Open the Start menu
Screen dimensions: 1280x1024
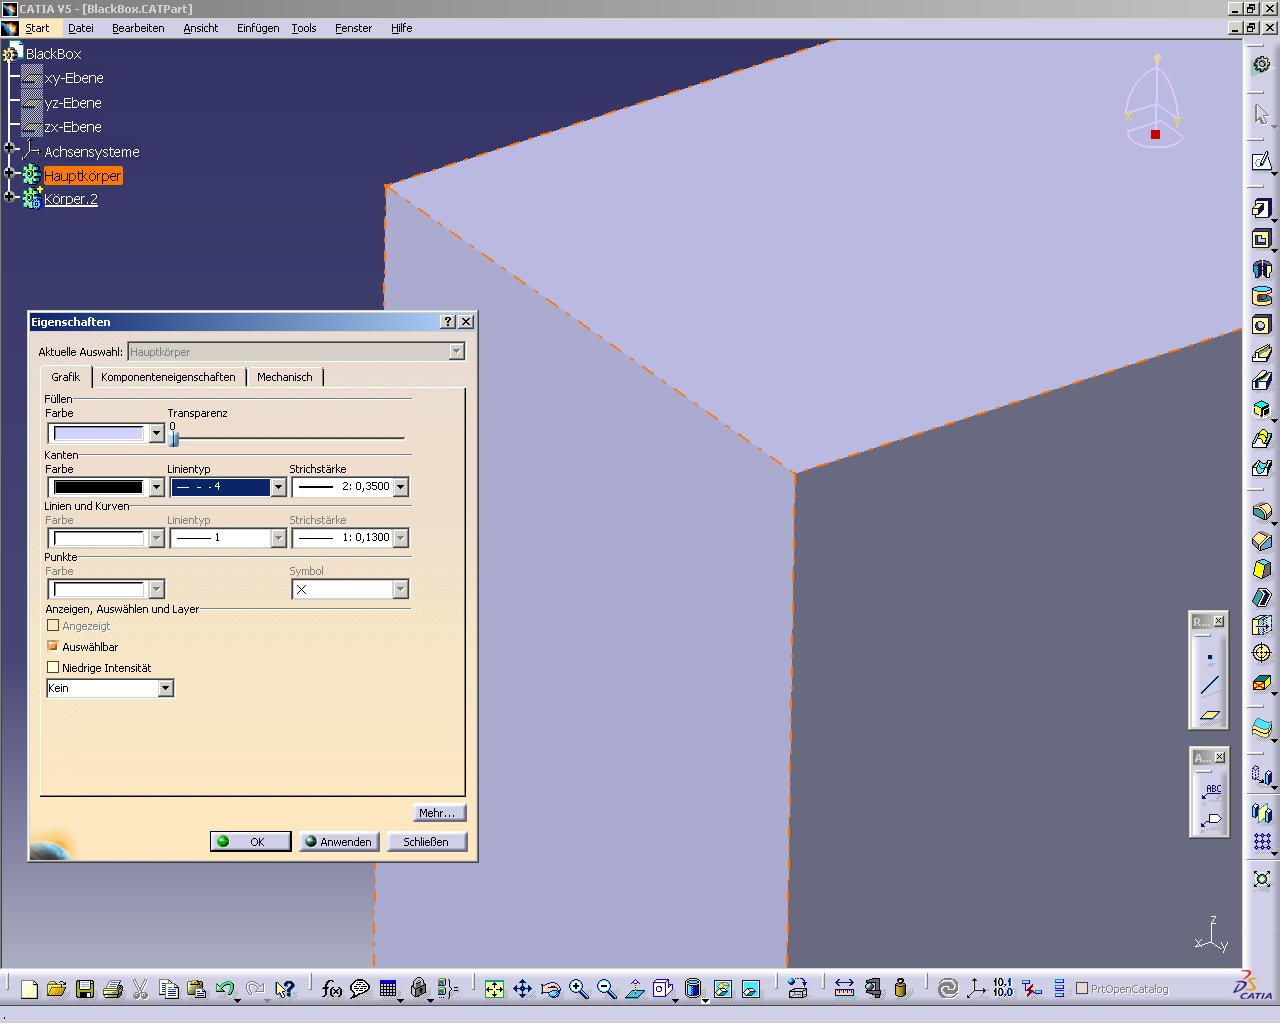point(37,28)
